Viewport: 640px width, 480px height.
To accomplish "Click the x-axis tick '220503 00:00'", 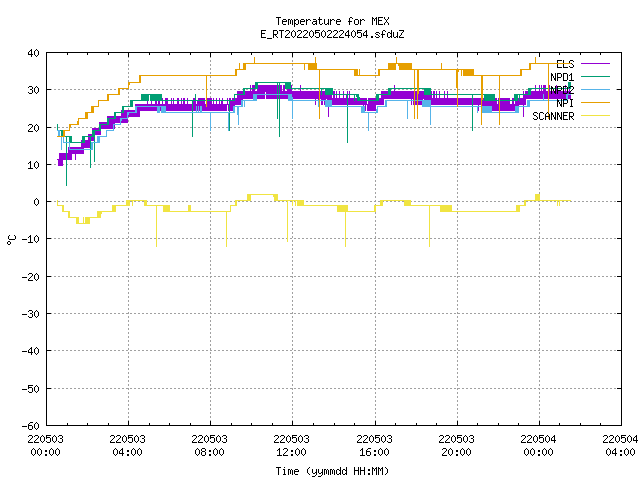I will [45, 446].
